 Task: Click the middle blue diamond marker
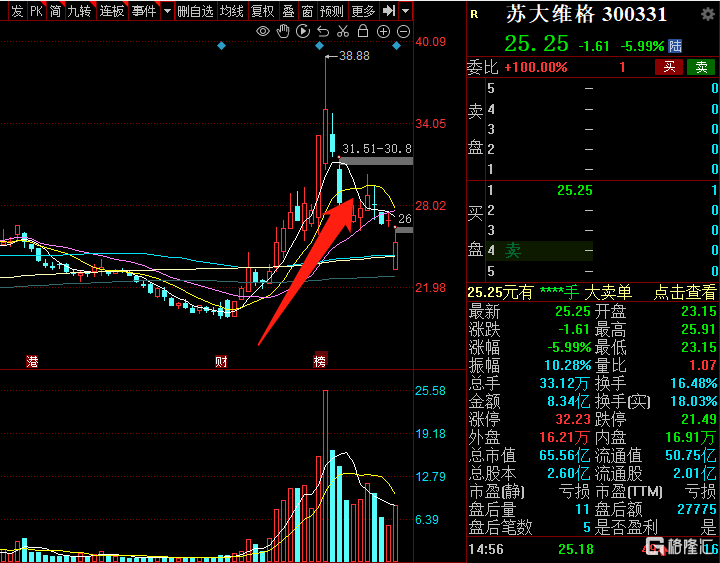320,45
